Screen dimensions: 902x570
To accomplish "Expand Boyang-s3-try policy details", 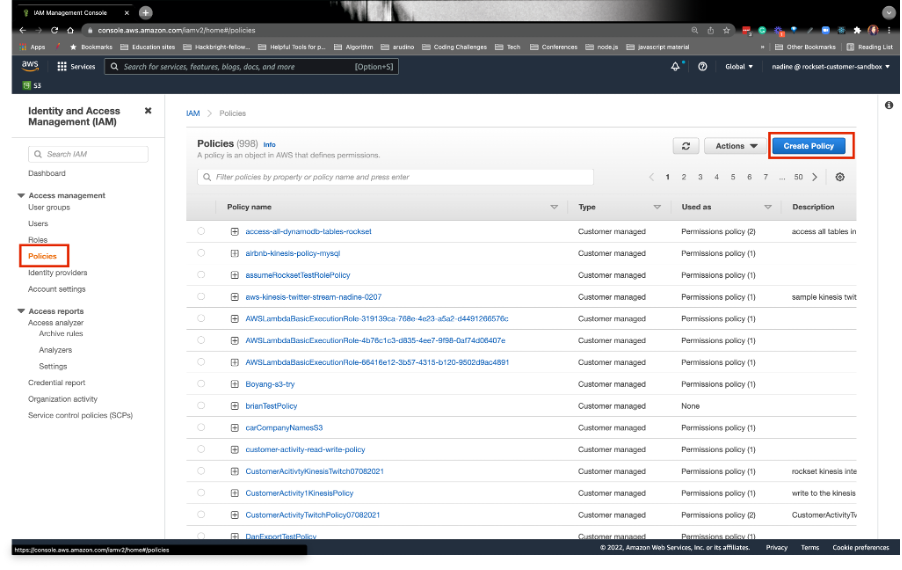I will point(235,384).
